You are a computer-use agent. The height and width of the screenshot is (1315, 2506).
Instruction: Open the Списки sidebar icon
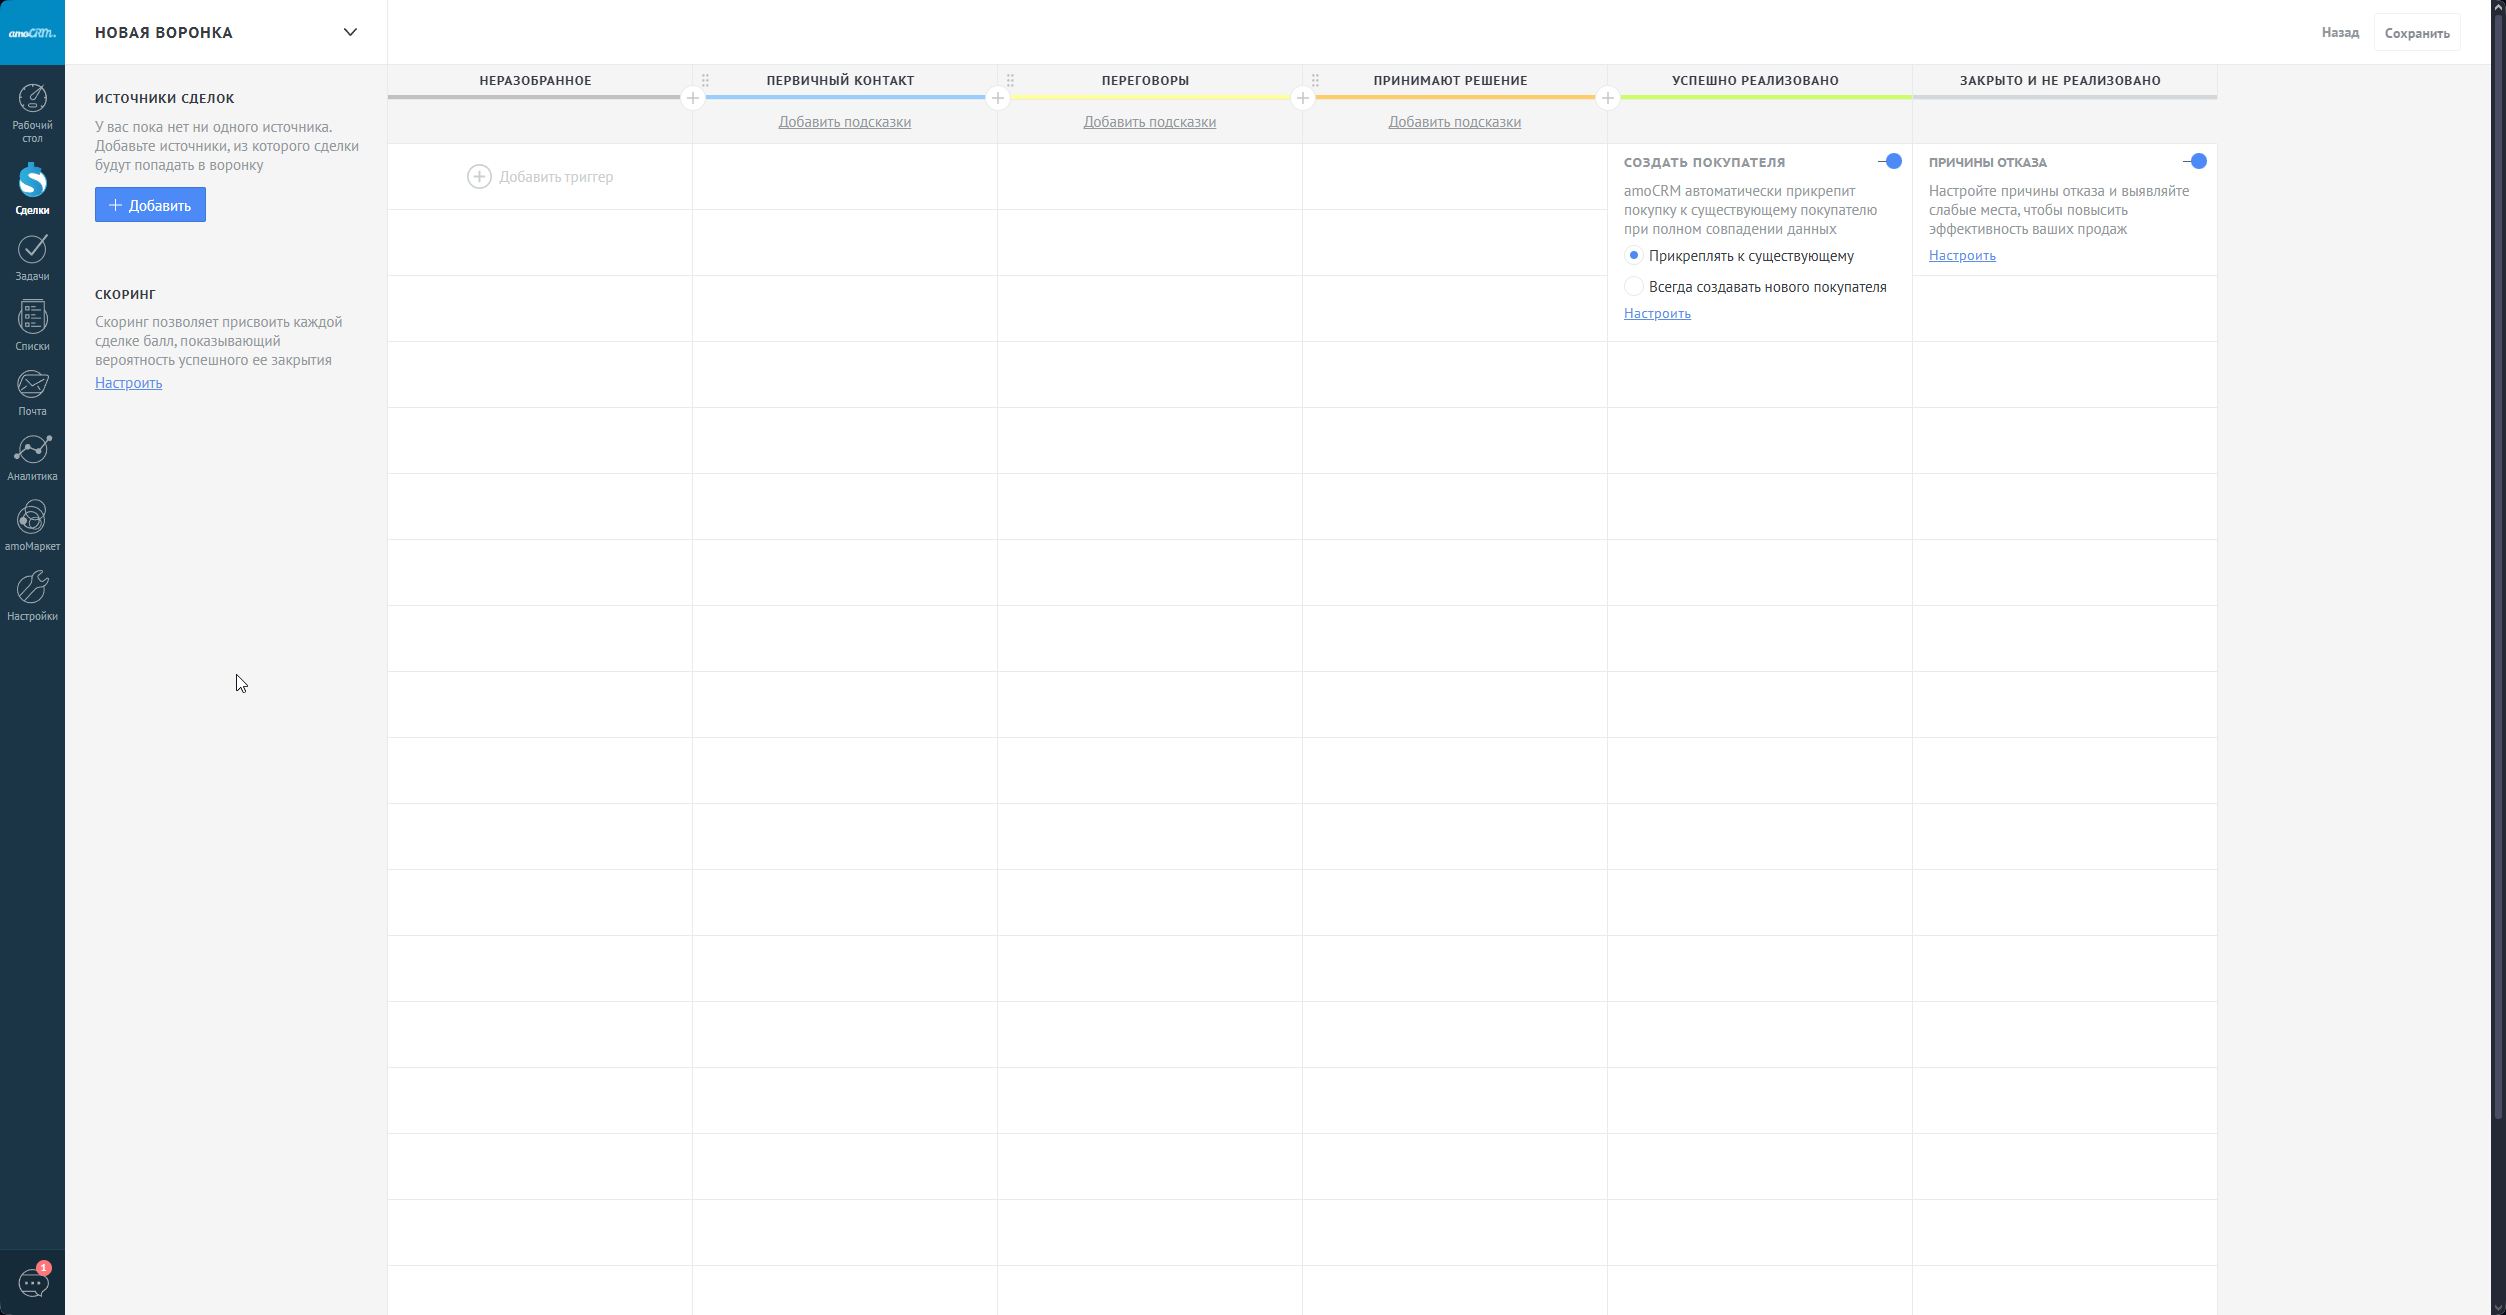coord(32,318)
